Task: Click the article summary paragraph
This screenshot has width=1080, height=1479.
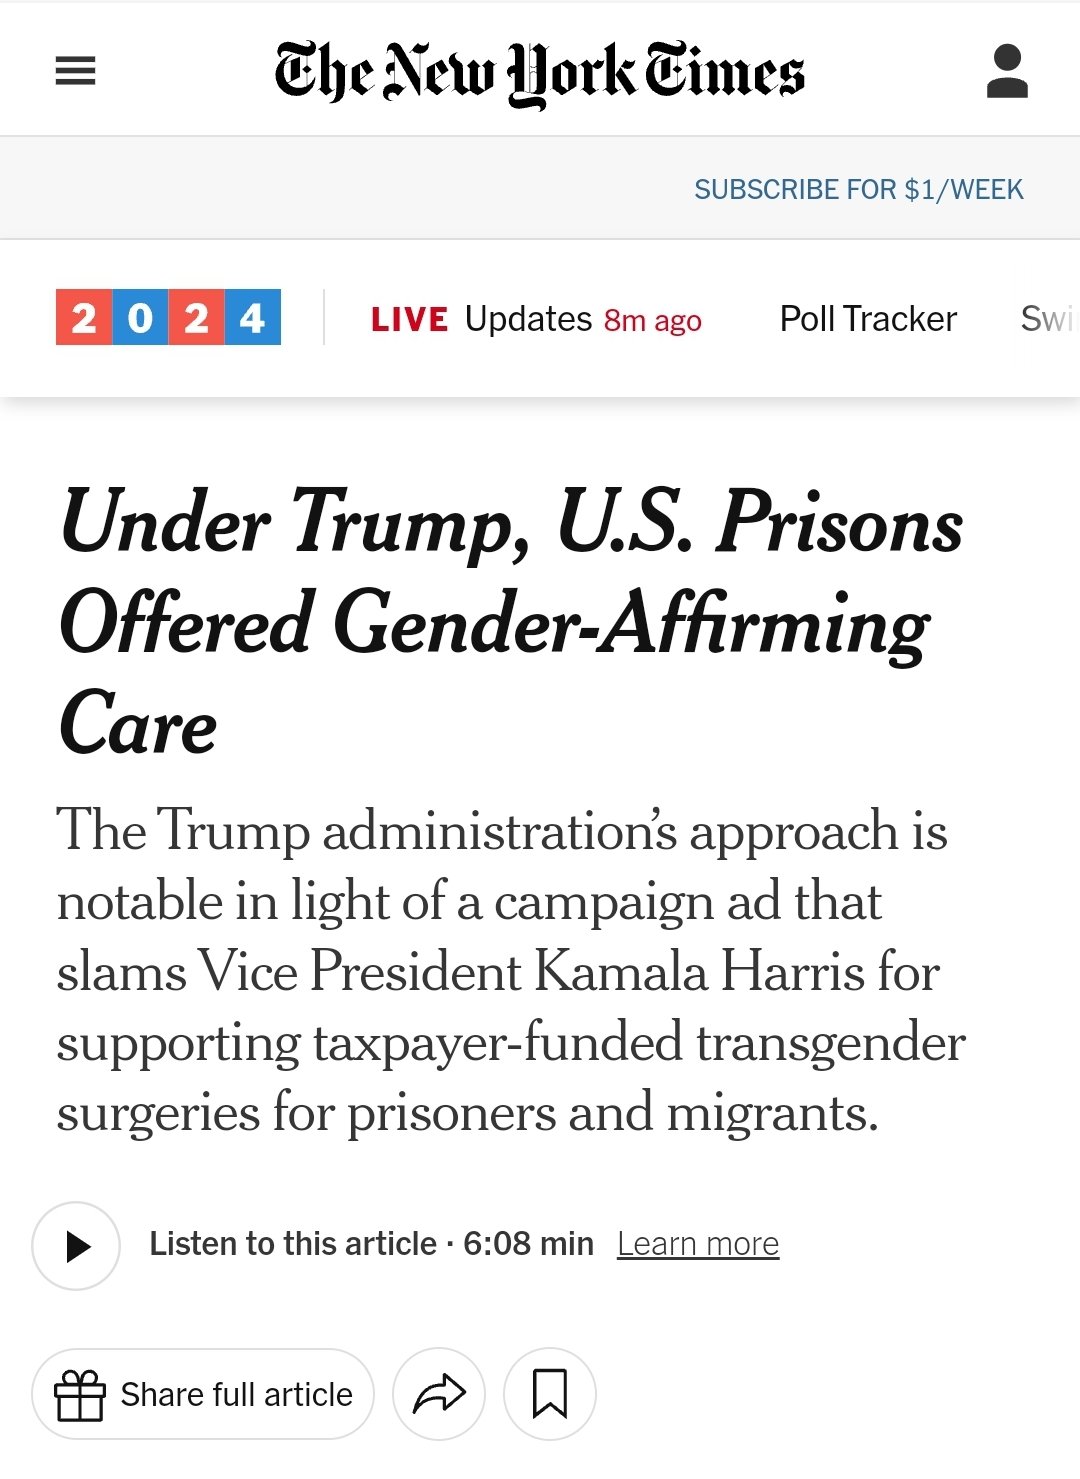Action: point(510,971)
